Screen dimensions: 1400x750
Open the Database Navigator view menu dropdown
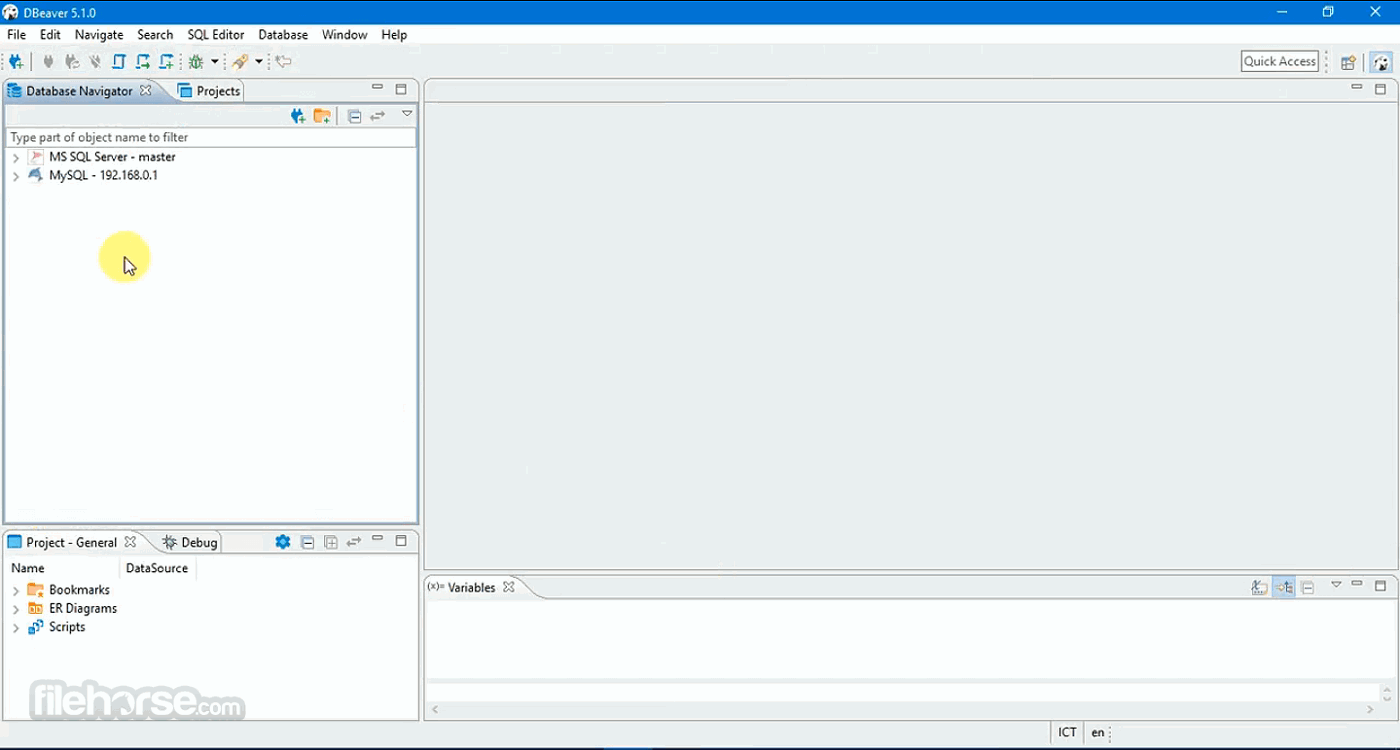407,114
